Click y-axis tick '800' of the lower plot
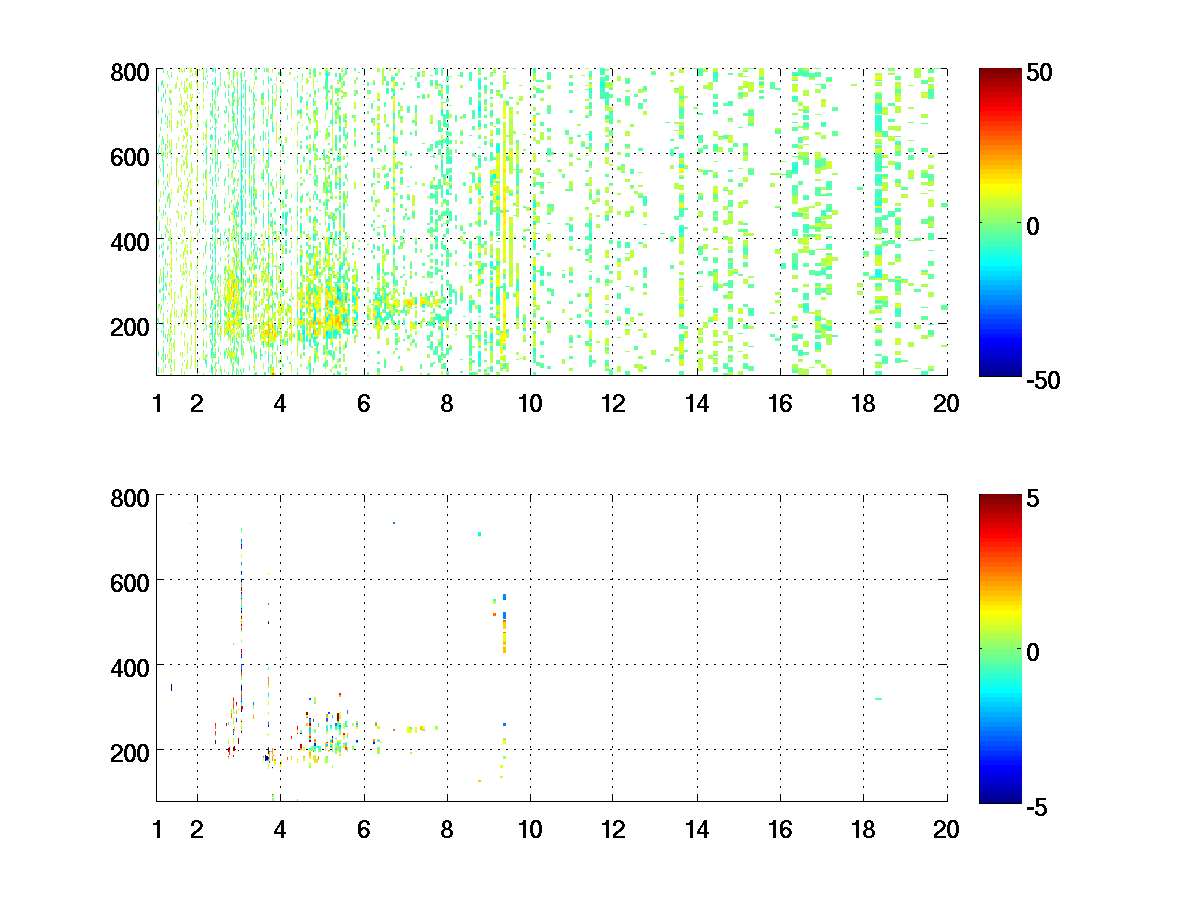The height and width of the screenshot is (900, 1200). [129, 497]
